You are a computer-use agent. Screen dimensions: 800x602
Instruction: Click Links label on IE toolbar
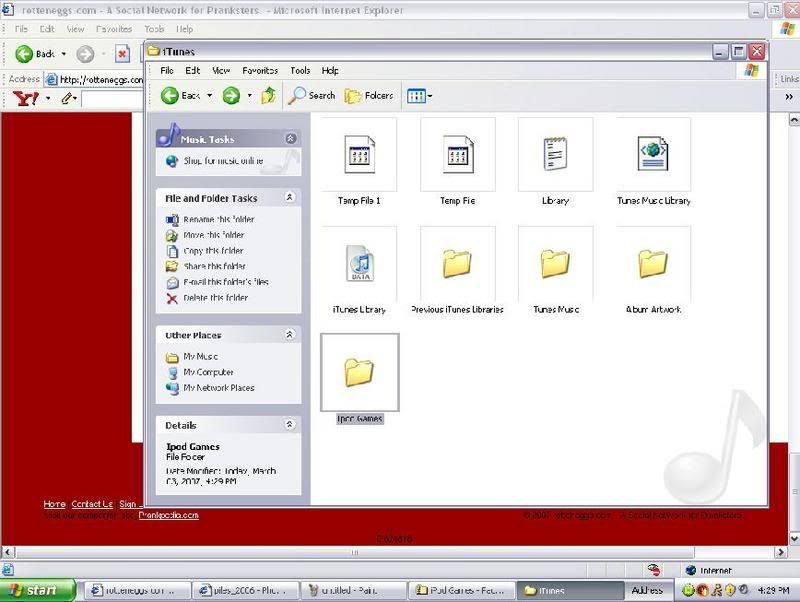click(x=789, y=79)
